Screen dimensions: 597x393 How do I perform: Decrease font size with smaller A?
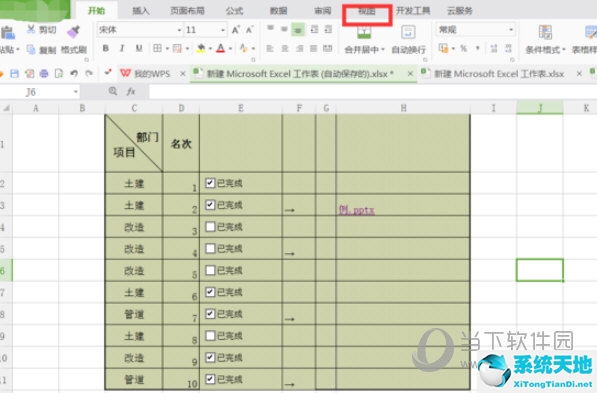(249, 30)
